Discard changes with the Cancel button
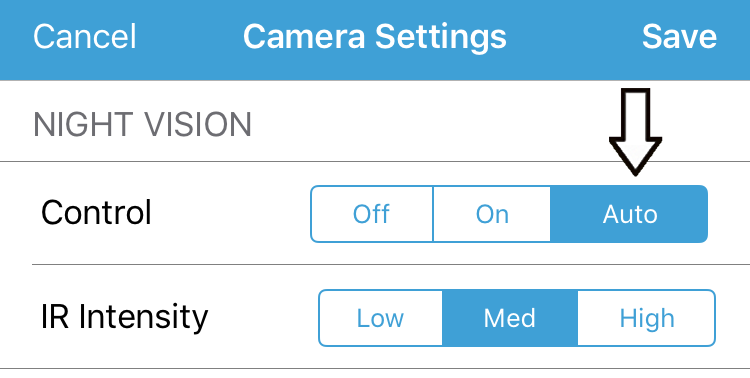The image size is (750, 378). 85,36
